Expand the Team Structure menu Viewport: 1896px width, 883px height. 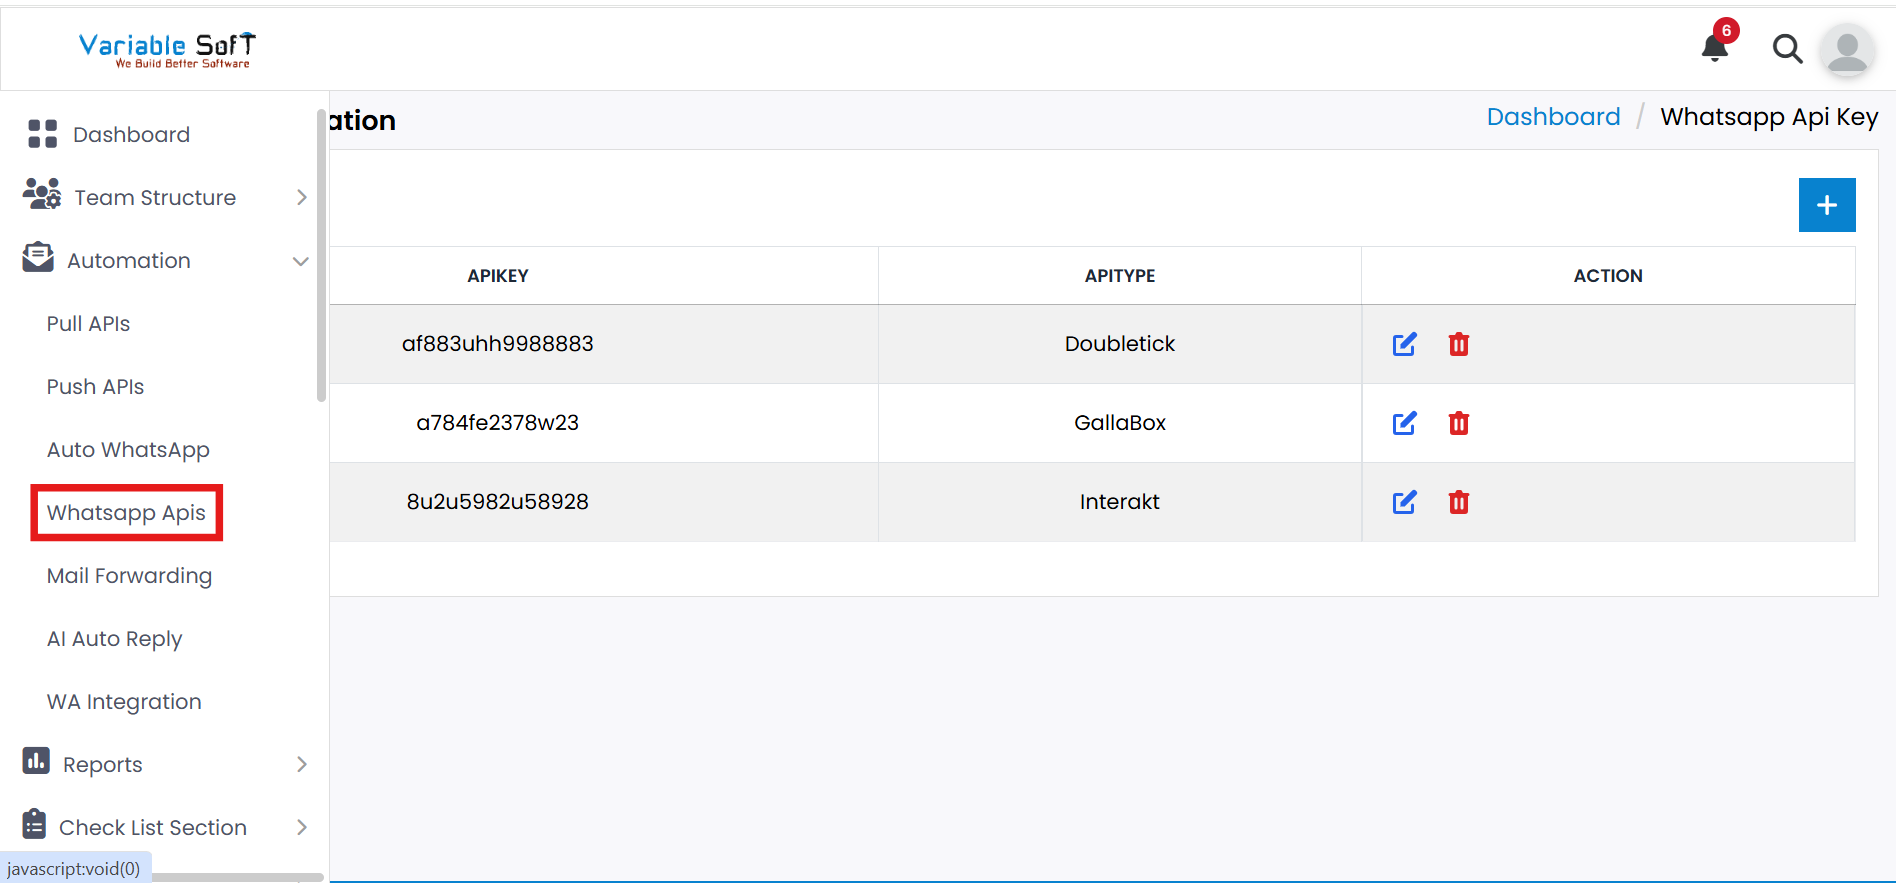pyautogui.click(x=155, y=198)
